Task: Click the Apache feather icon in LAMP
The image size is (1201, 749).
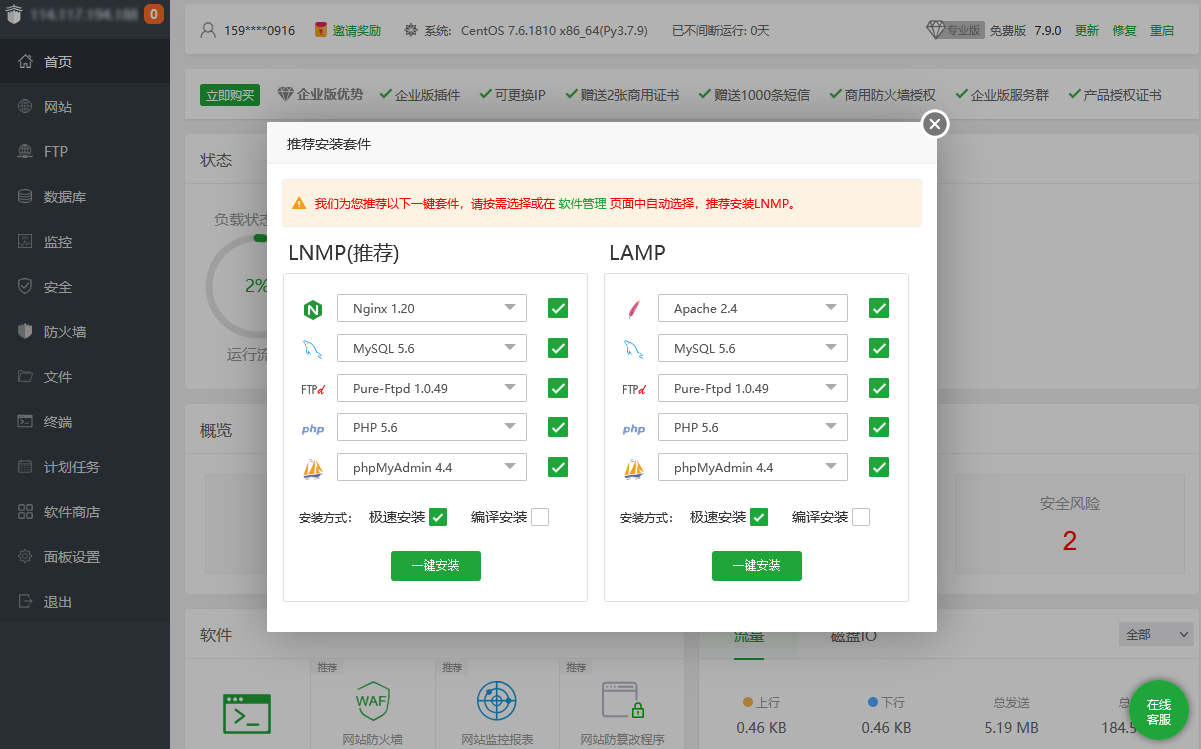Action: tap(632, 309)
